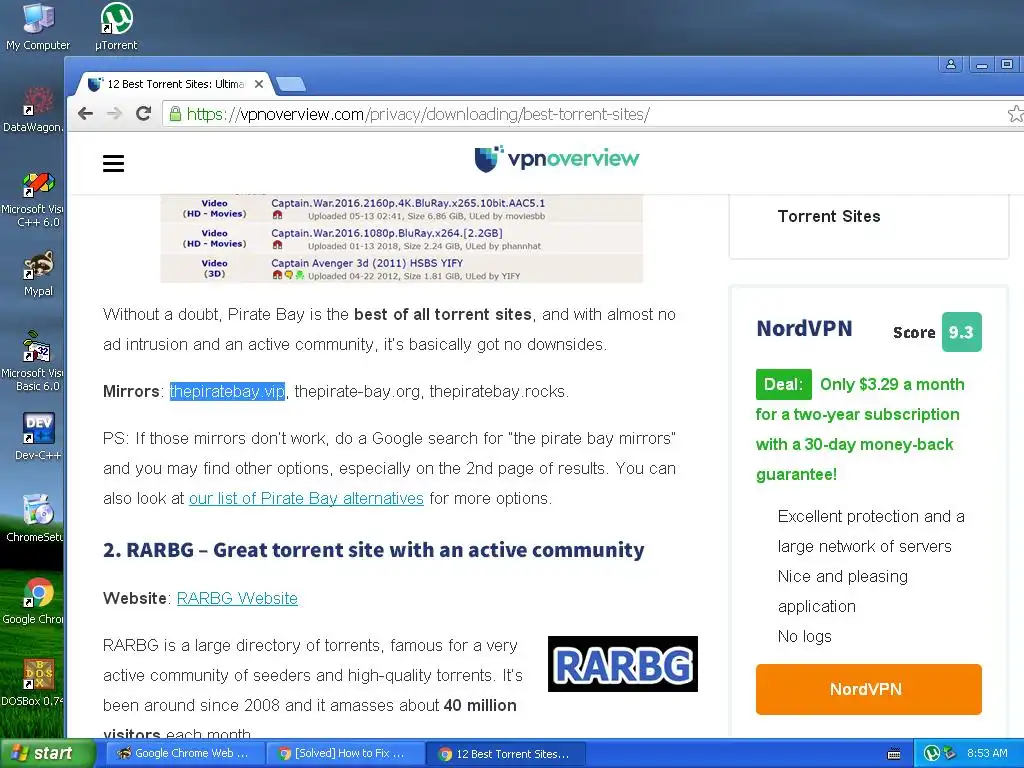Click thepiratebay.rocks mirror text

(x=498, y=391)
